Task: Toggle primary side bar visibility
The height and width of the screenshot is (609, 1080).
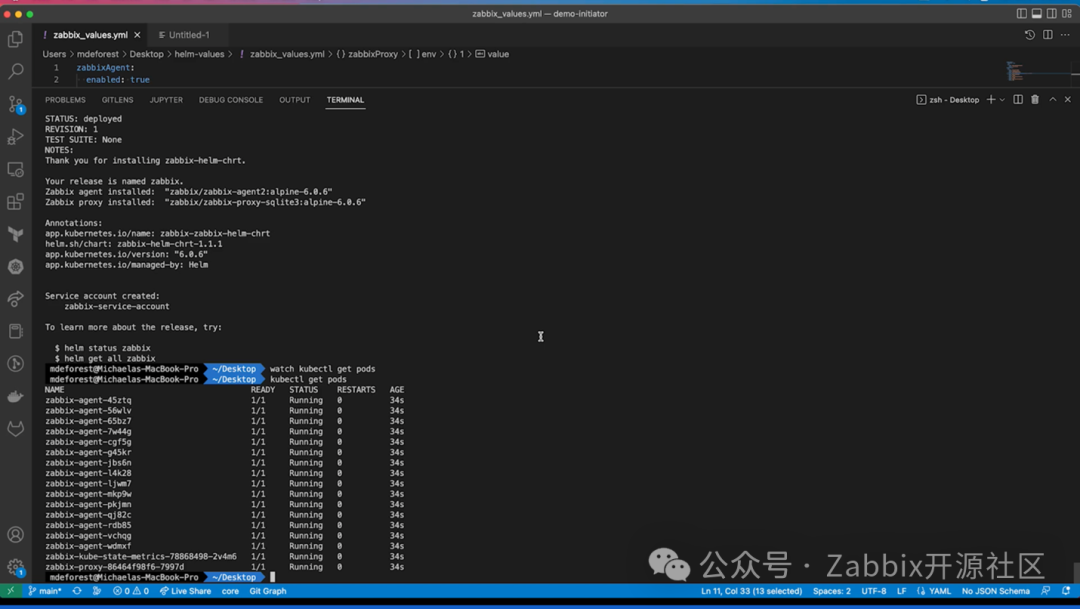Action: pyautogui.click(x=1021, y=14)
